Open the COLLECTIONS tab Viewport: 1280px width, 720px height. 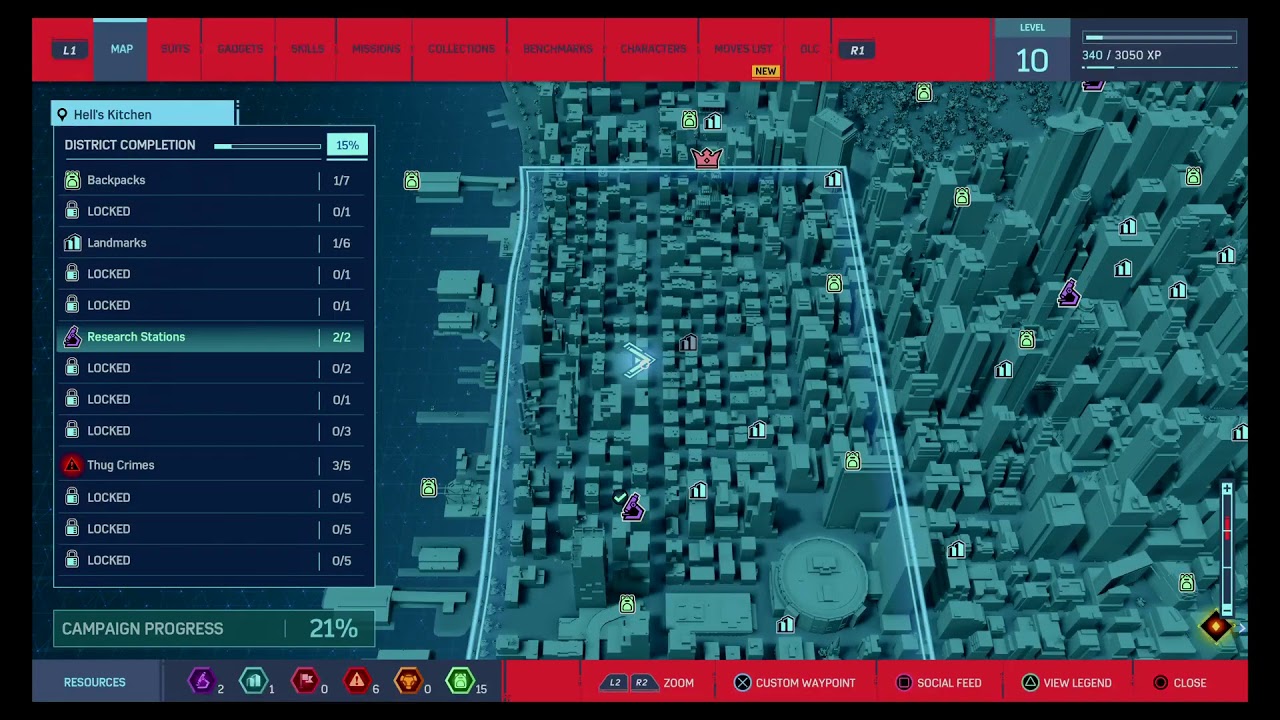[x=461, y=49]
